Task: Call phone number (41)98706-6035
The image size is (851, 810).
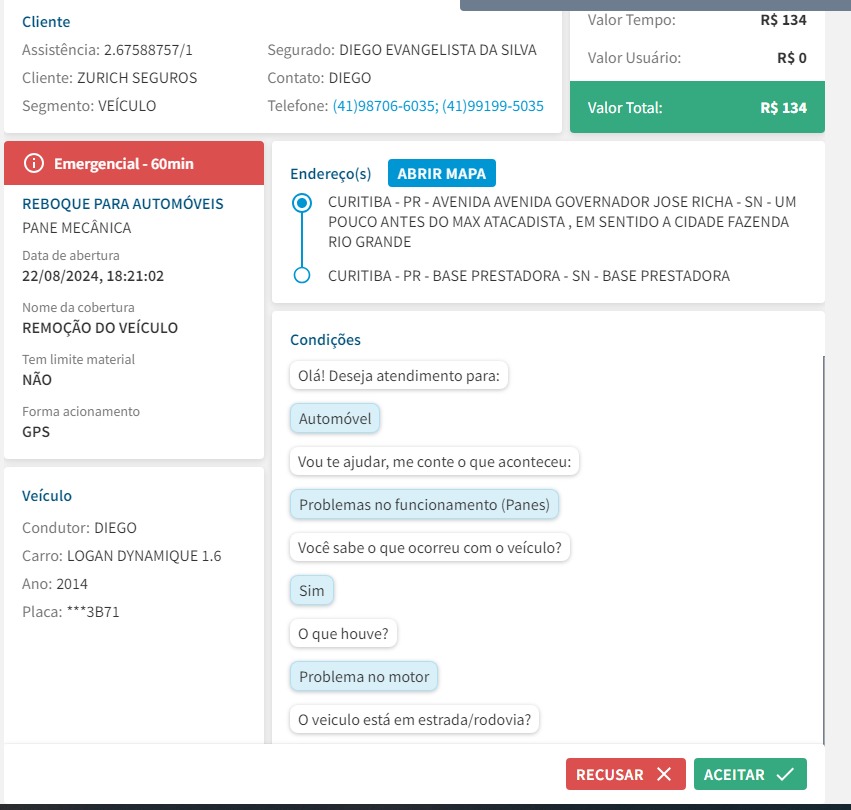Action: tap(385, 105)
